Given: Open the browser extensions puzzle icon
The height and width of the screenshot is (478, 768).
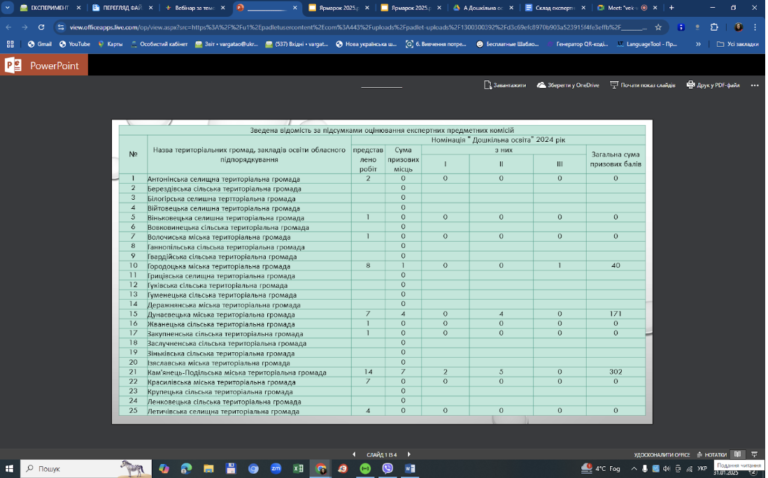Looking at the screenshot, I should pos(714,27).
